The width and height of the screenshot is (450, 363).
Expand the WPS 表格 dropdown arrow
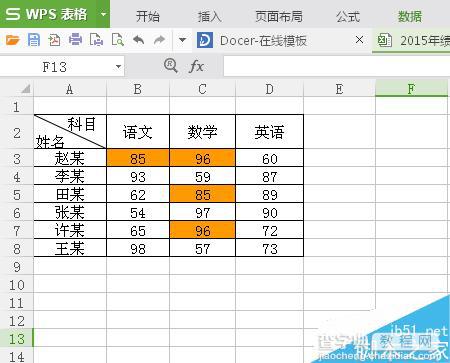coord(103,14)
